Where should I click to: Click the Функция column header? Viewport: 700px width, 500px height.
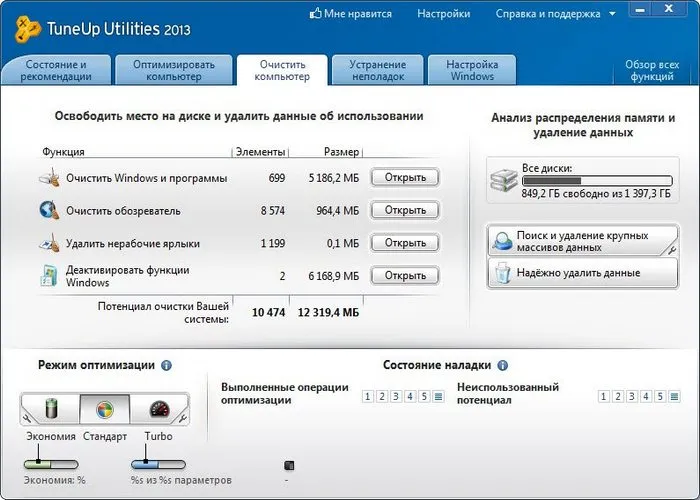coord(63,152)
